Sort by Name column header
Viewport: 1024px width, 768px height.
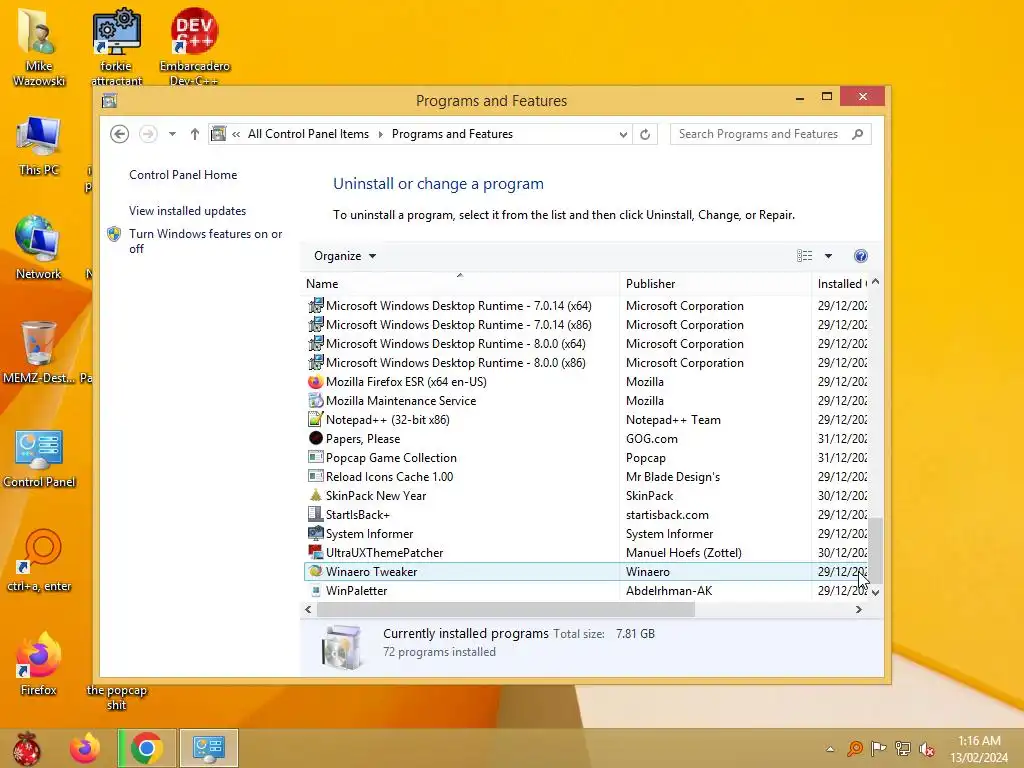(460, 283)
